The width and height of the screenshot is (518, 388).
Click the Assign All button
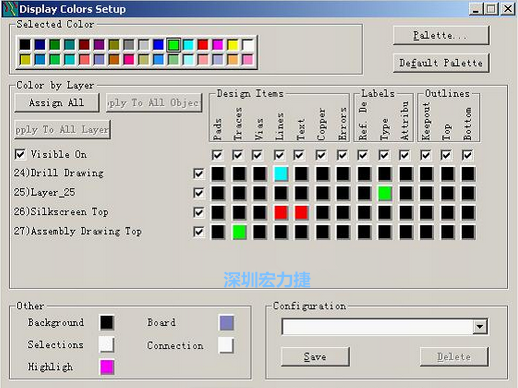tap(57, 103)
